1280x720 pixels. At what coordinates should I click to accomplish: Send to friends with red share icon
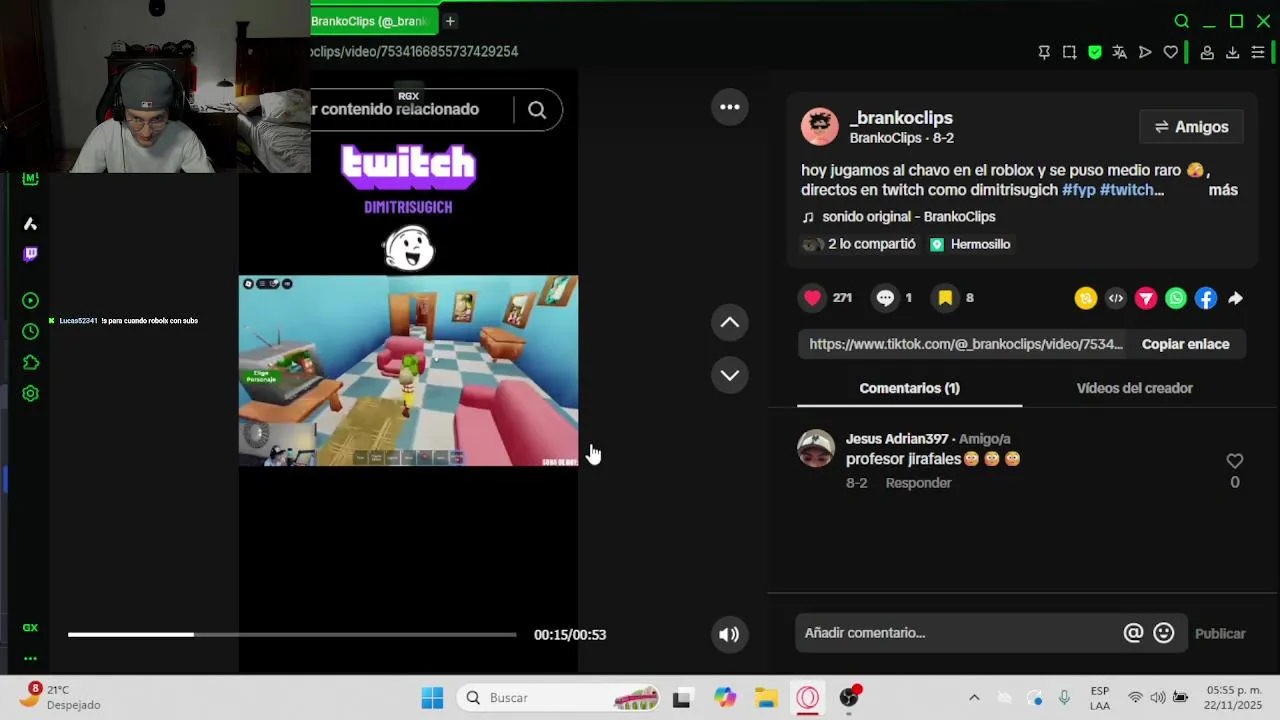coord(1146,298)
